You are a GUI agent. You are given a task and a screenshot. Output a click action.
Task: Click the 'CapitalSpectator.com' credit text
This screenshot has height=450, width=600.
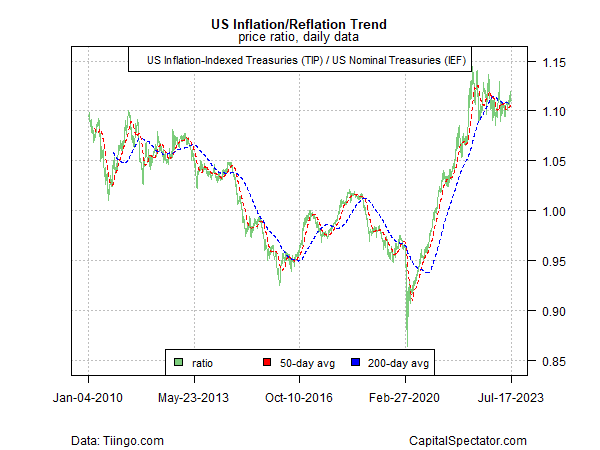tap(468, 441)
